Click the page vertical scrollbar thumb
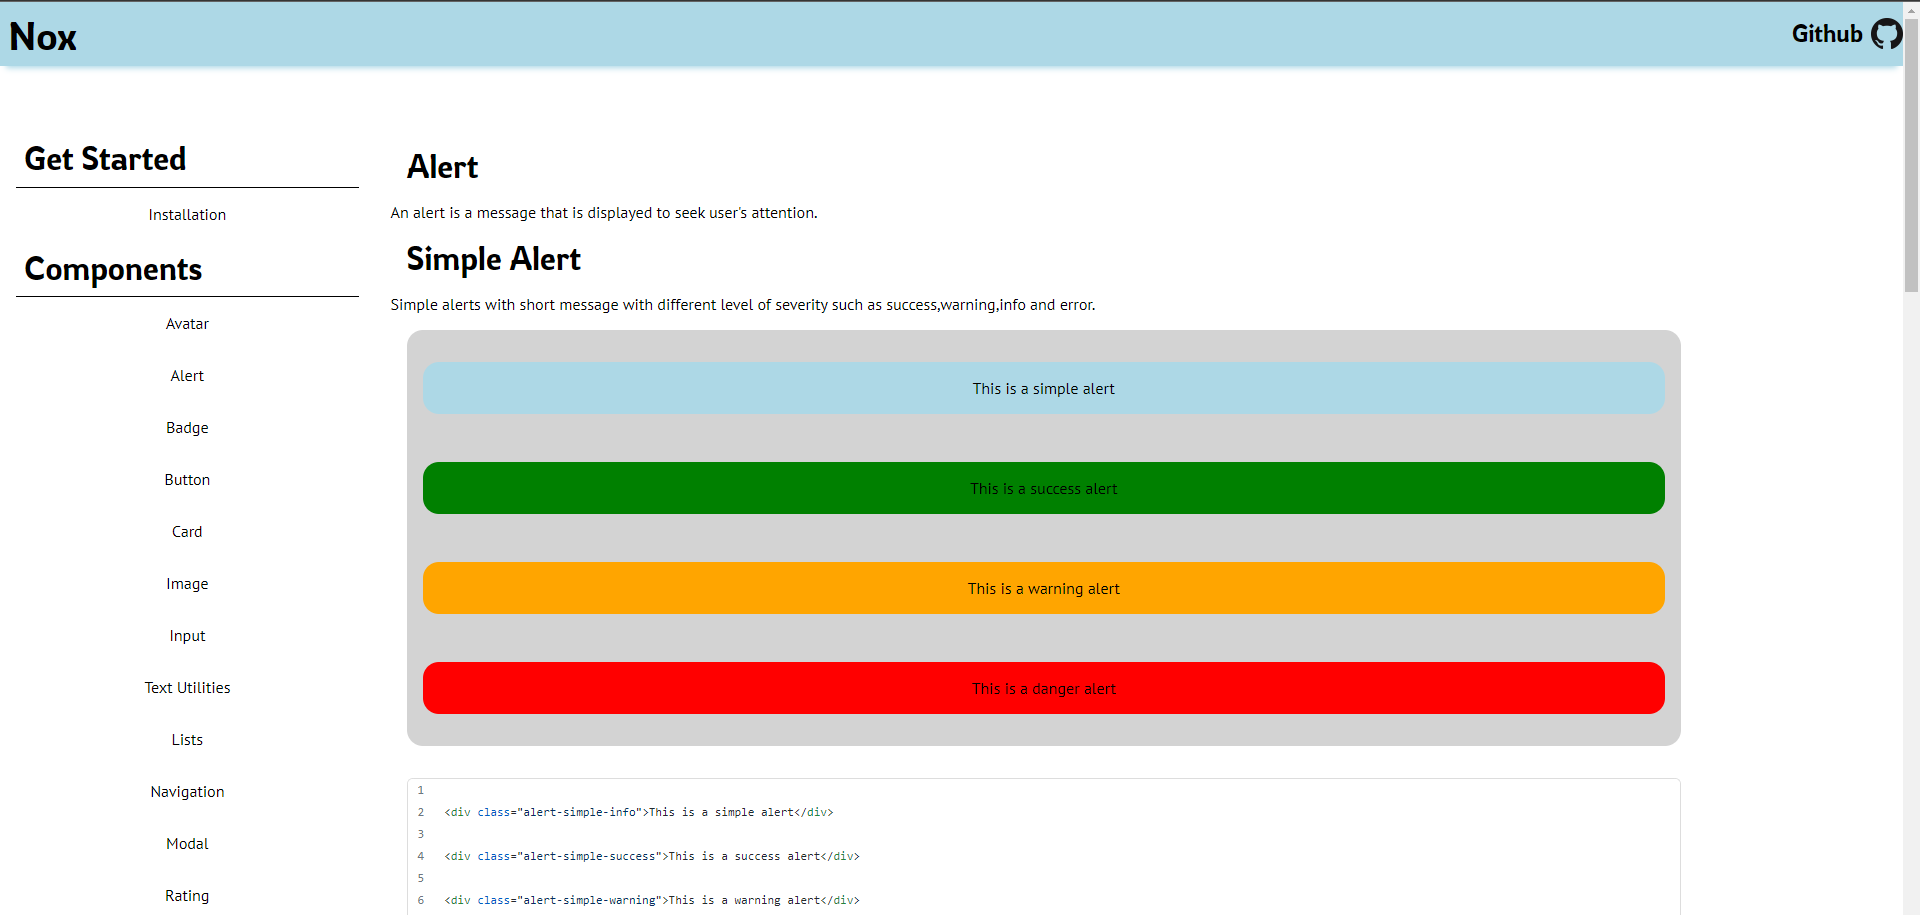Screen dimensions: 1920x915 click(x=1911, y=155)
